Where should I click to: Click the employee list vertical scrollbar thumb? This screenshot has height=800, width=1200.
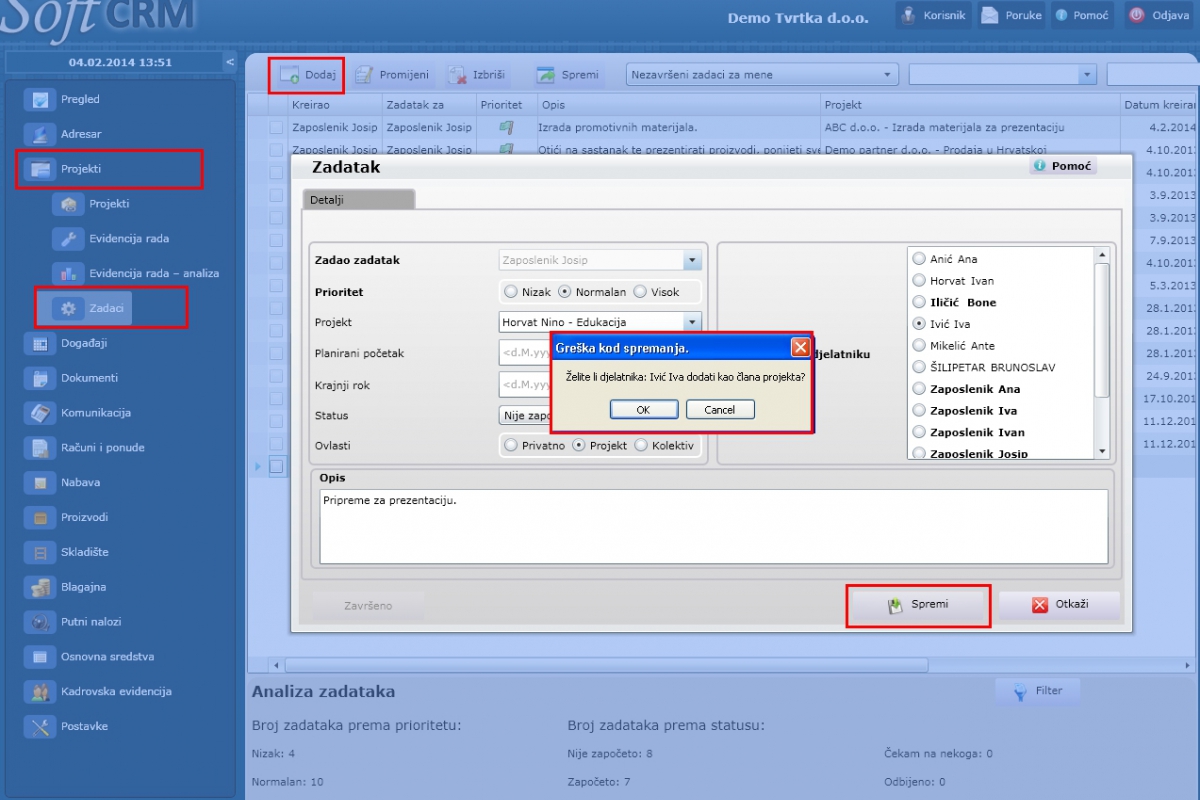[x=1102, y=330]
